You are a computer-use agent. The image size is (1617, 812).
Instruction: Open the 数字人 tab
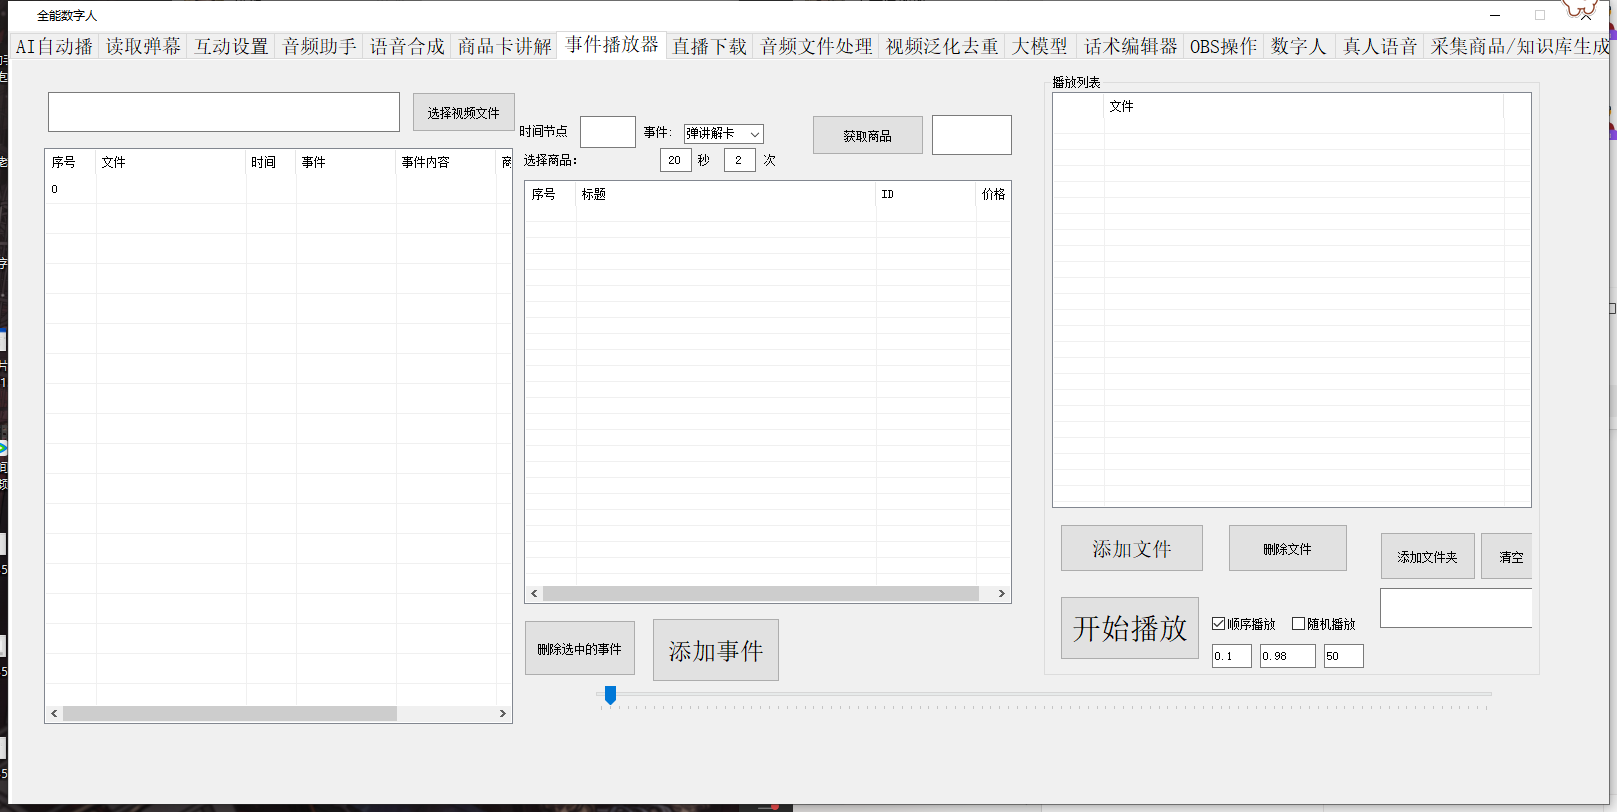click(x=1298, y=46)
